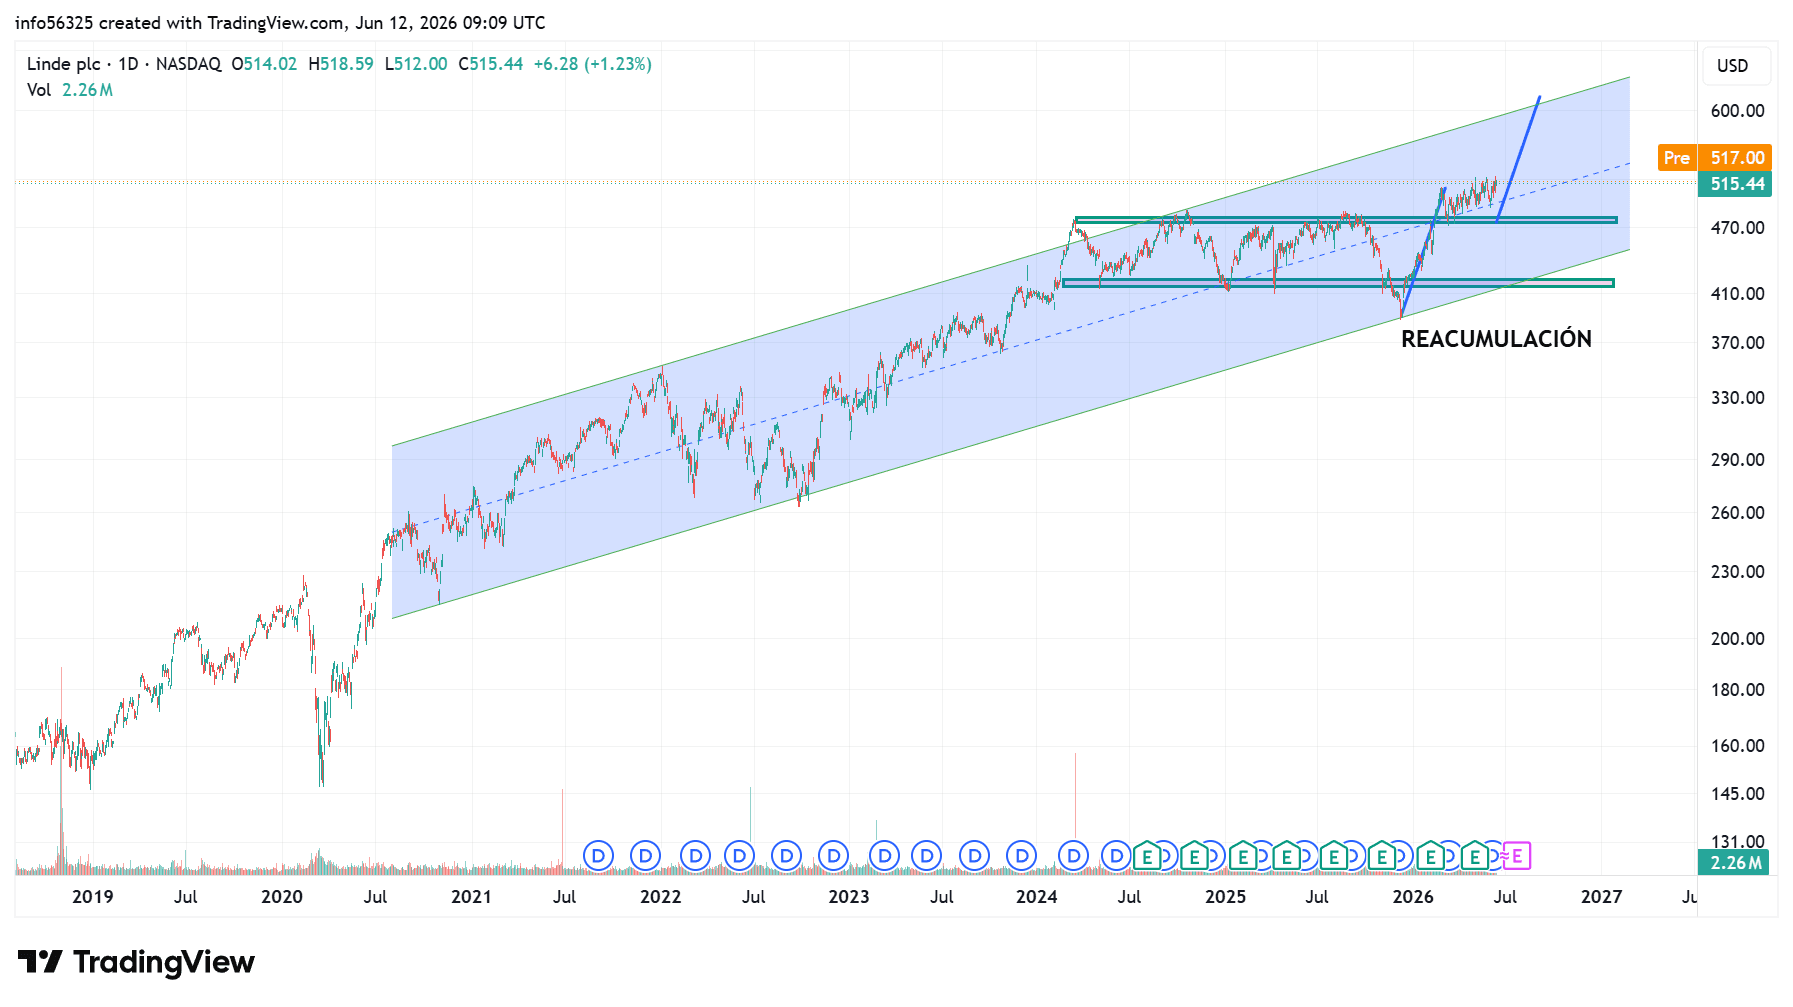Click the Vol 2.26M volume indicator label

click(x=70, y=90)
